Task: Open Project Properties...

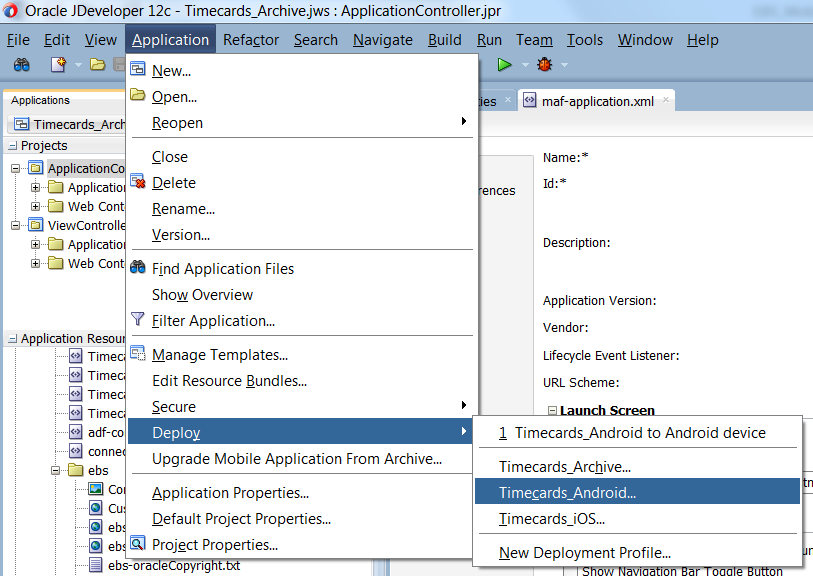Action: click(300, 544)
